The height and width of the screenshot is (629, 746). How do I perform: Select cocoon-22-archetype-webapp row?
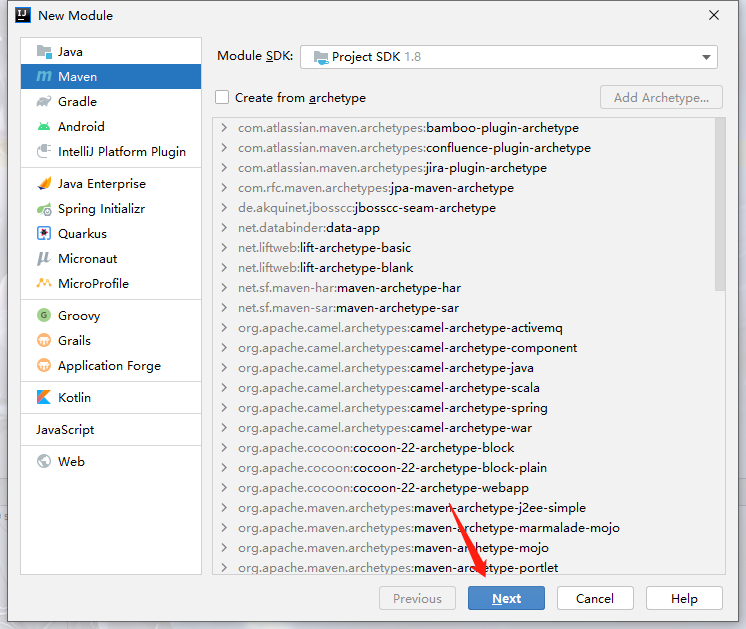tap(464, 487)
